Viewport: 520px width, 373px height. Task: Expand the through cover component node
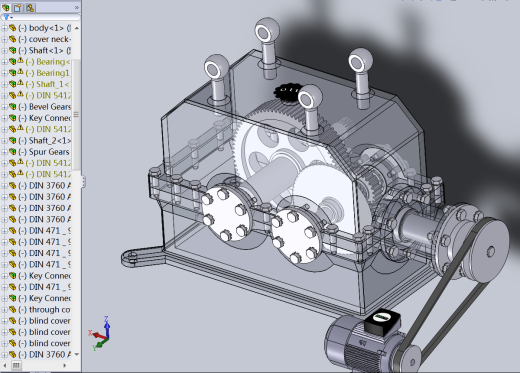click(4, 310)
